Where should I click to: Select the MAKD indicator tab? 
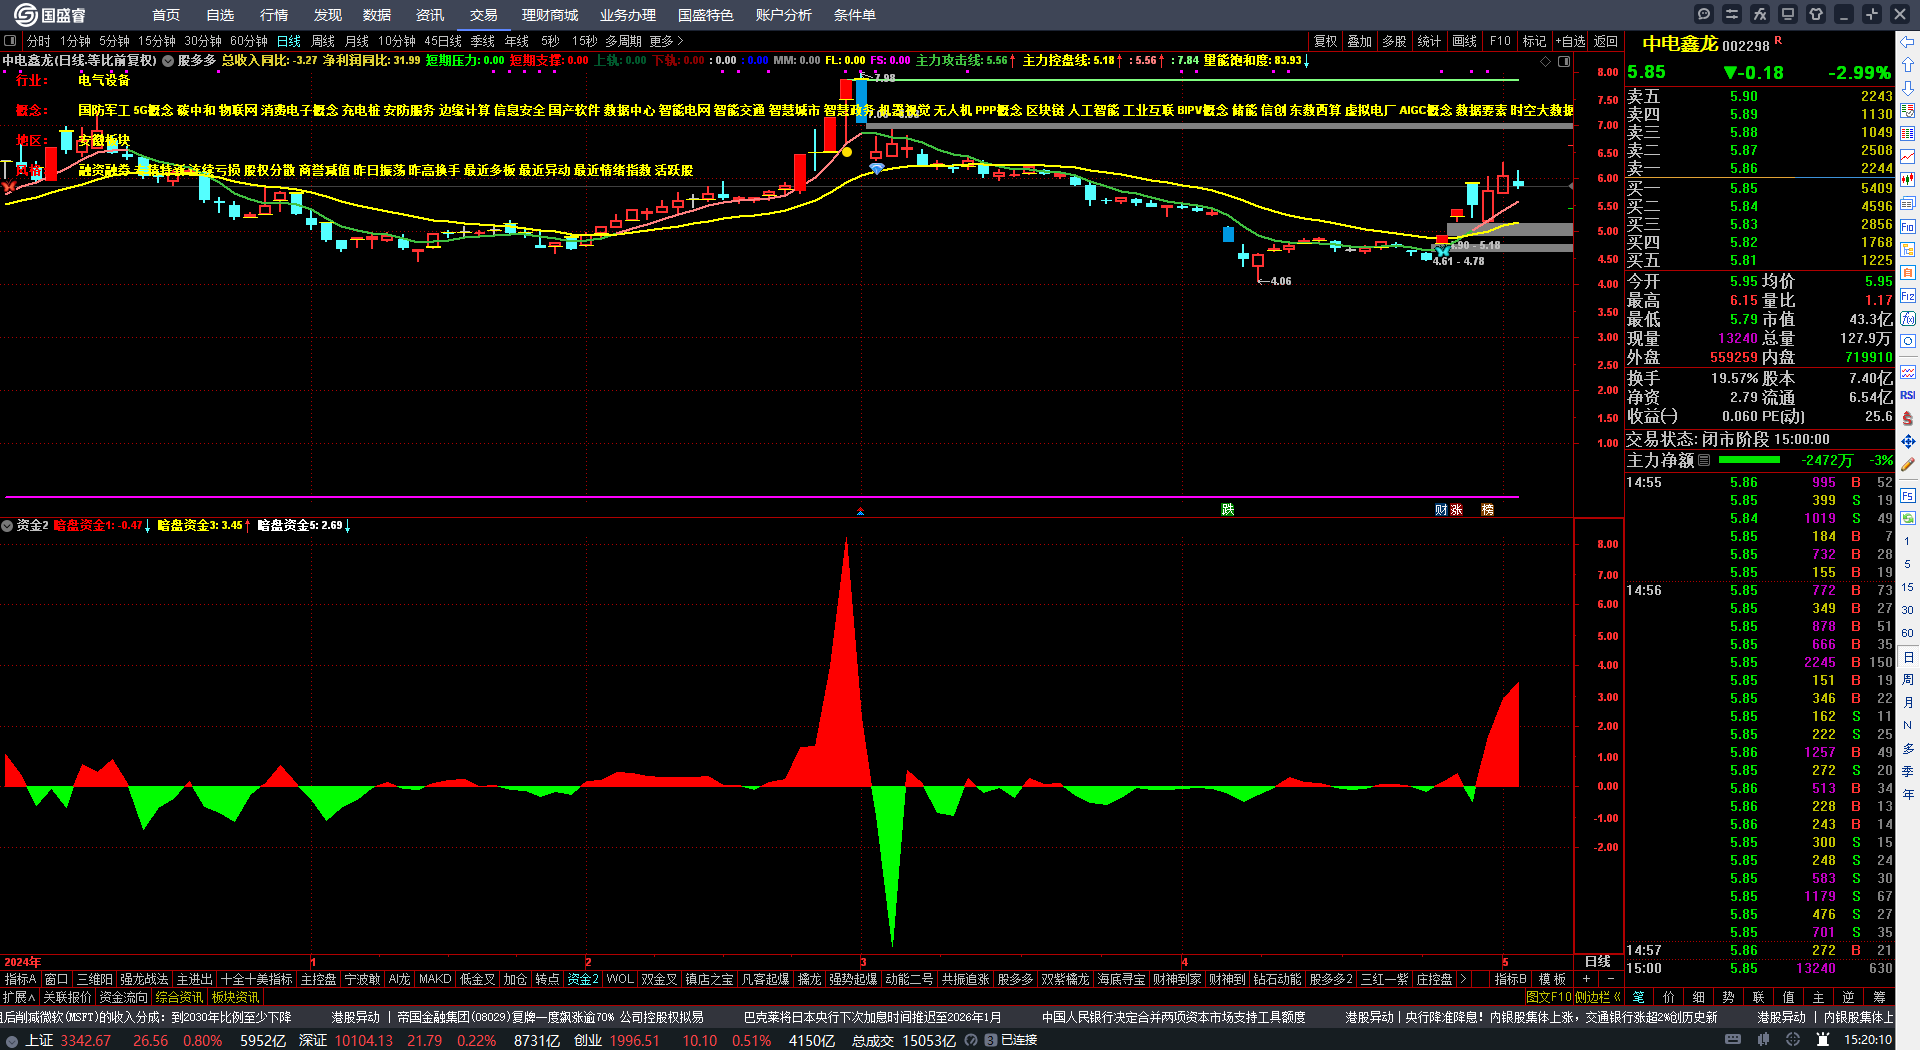435,979
